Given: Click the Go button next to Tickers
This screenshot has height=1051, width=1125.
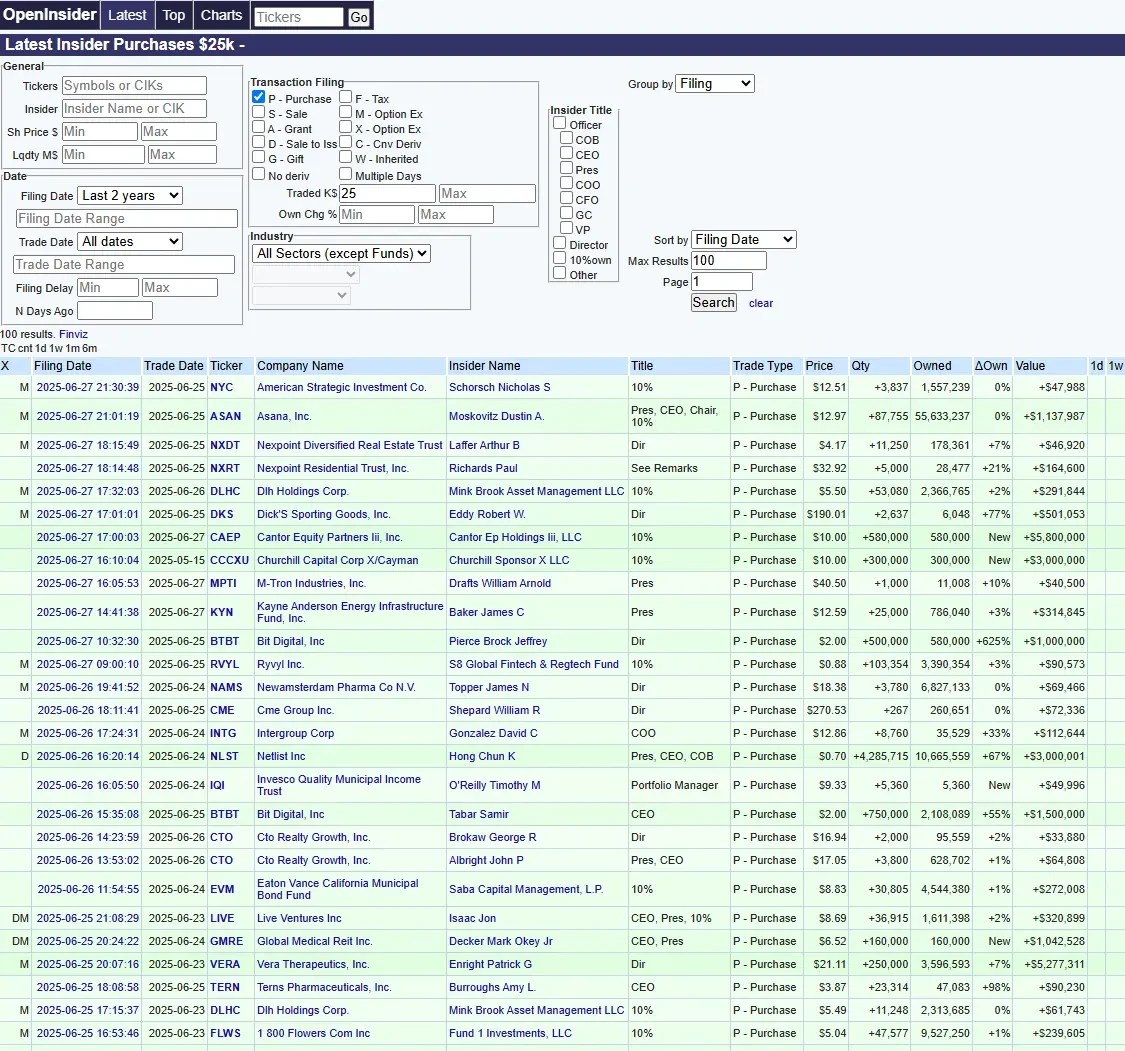Looking at the screenshot, I should pos(359,17).
